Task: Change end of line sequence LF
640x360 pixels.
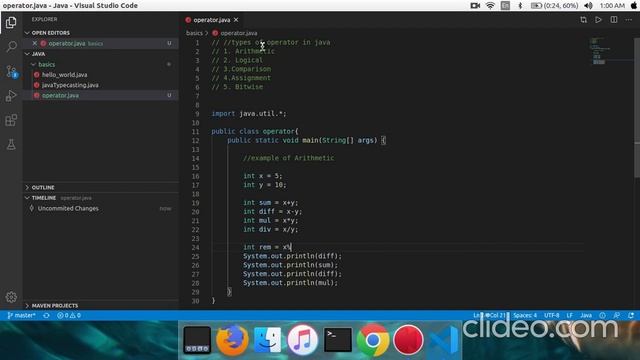Action: 570,316
